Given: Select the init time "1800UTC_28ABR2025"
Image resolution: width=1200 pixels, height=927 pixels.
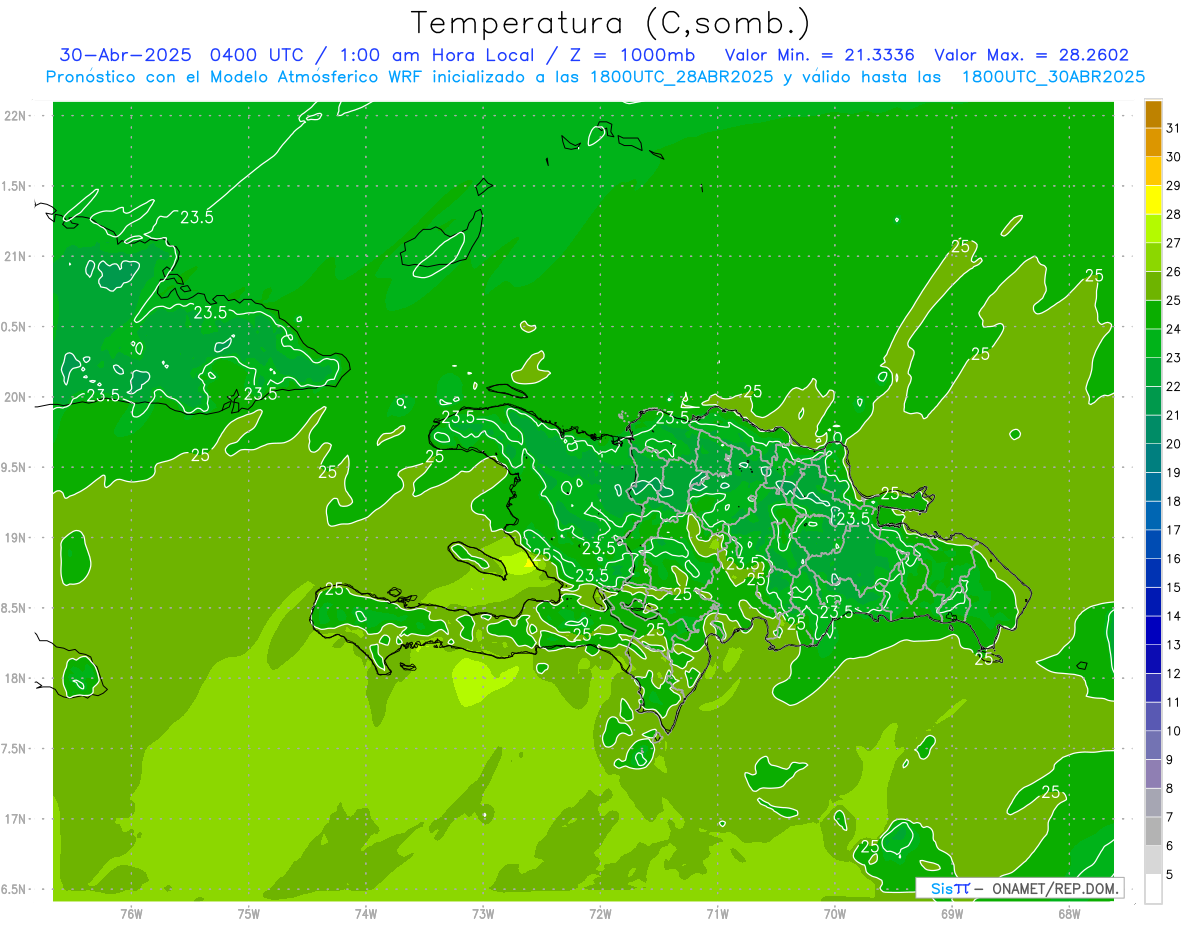Looking at the screenshot, I should pos(677,77).
